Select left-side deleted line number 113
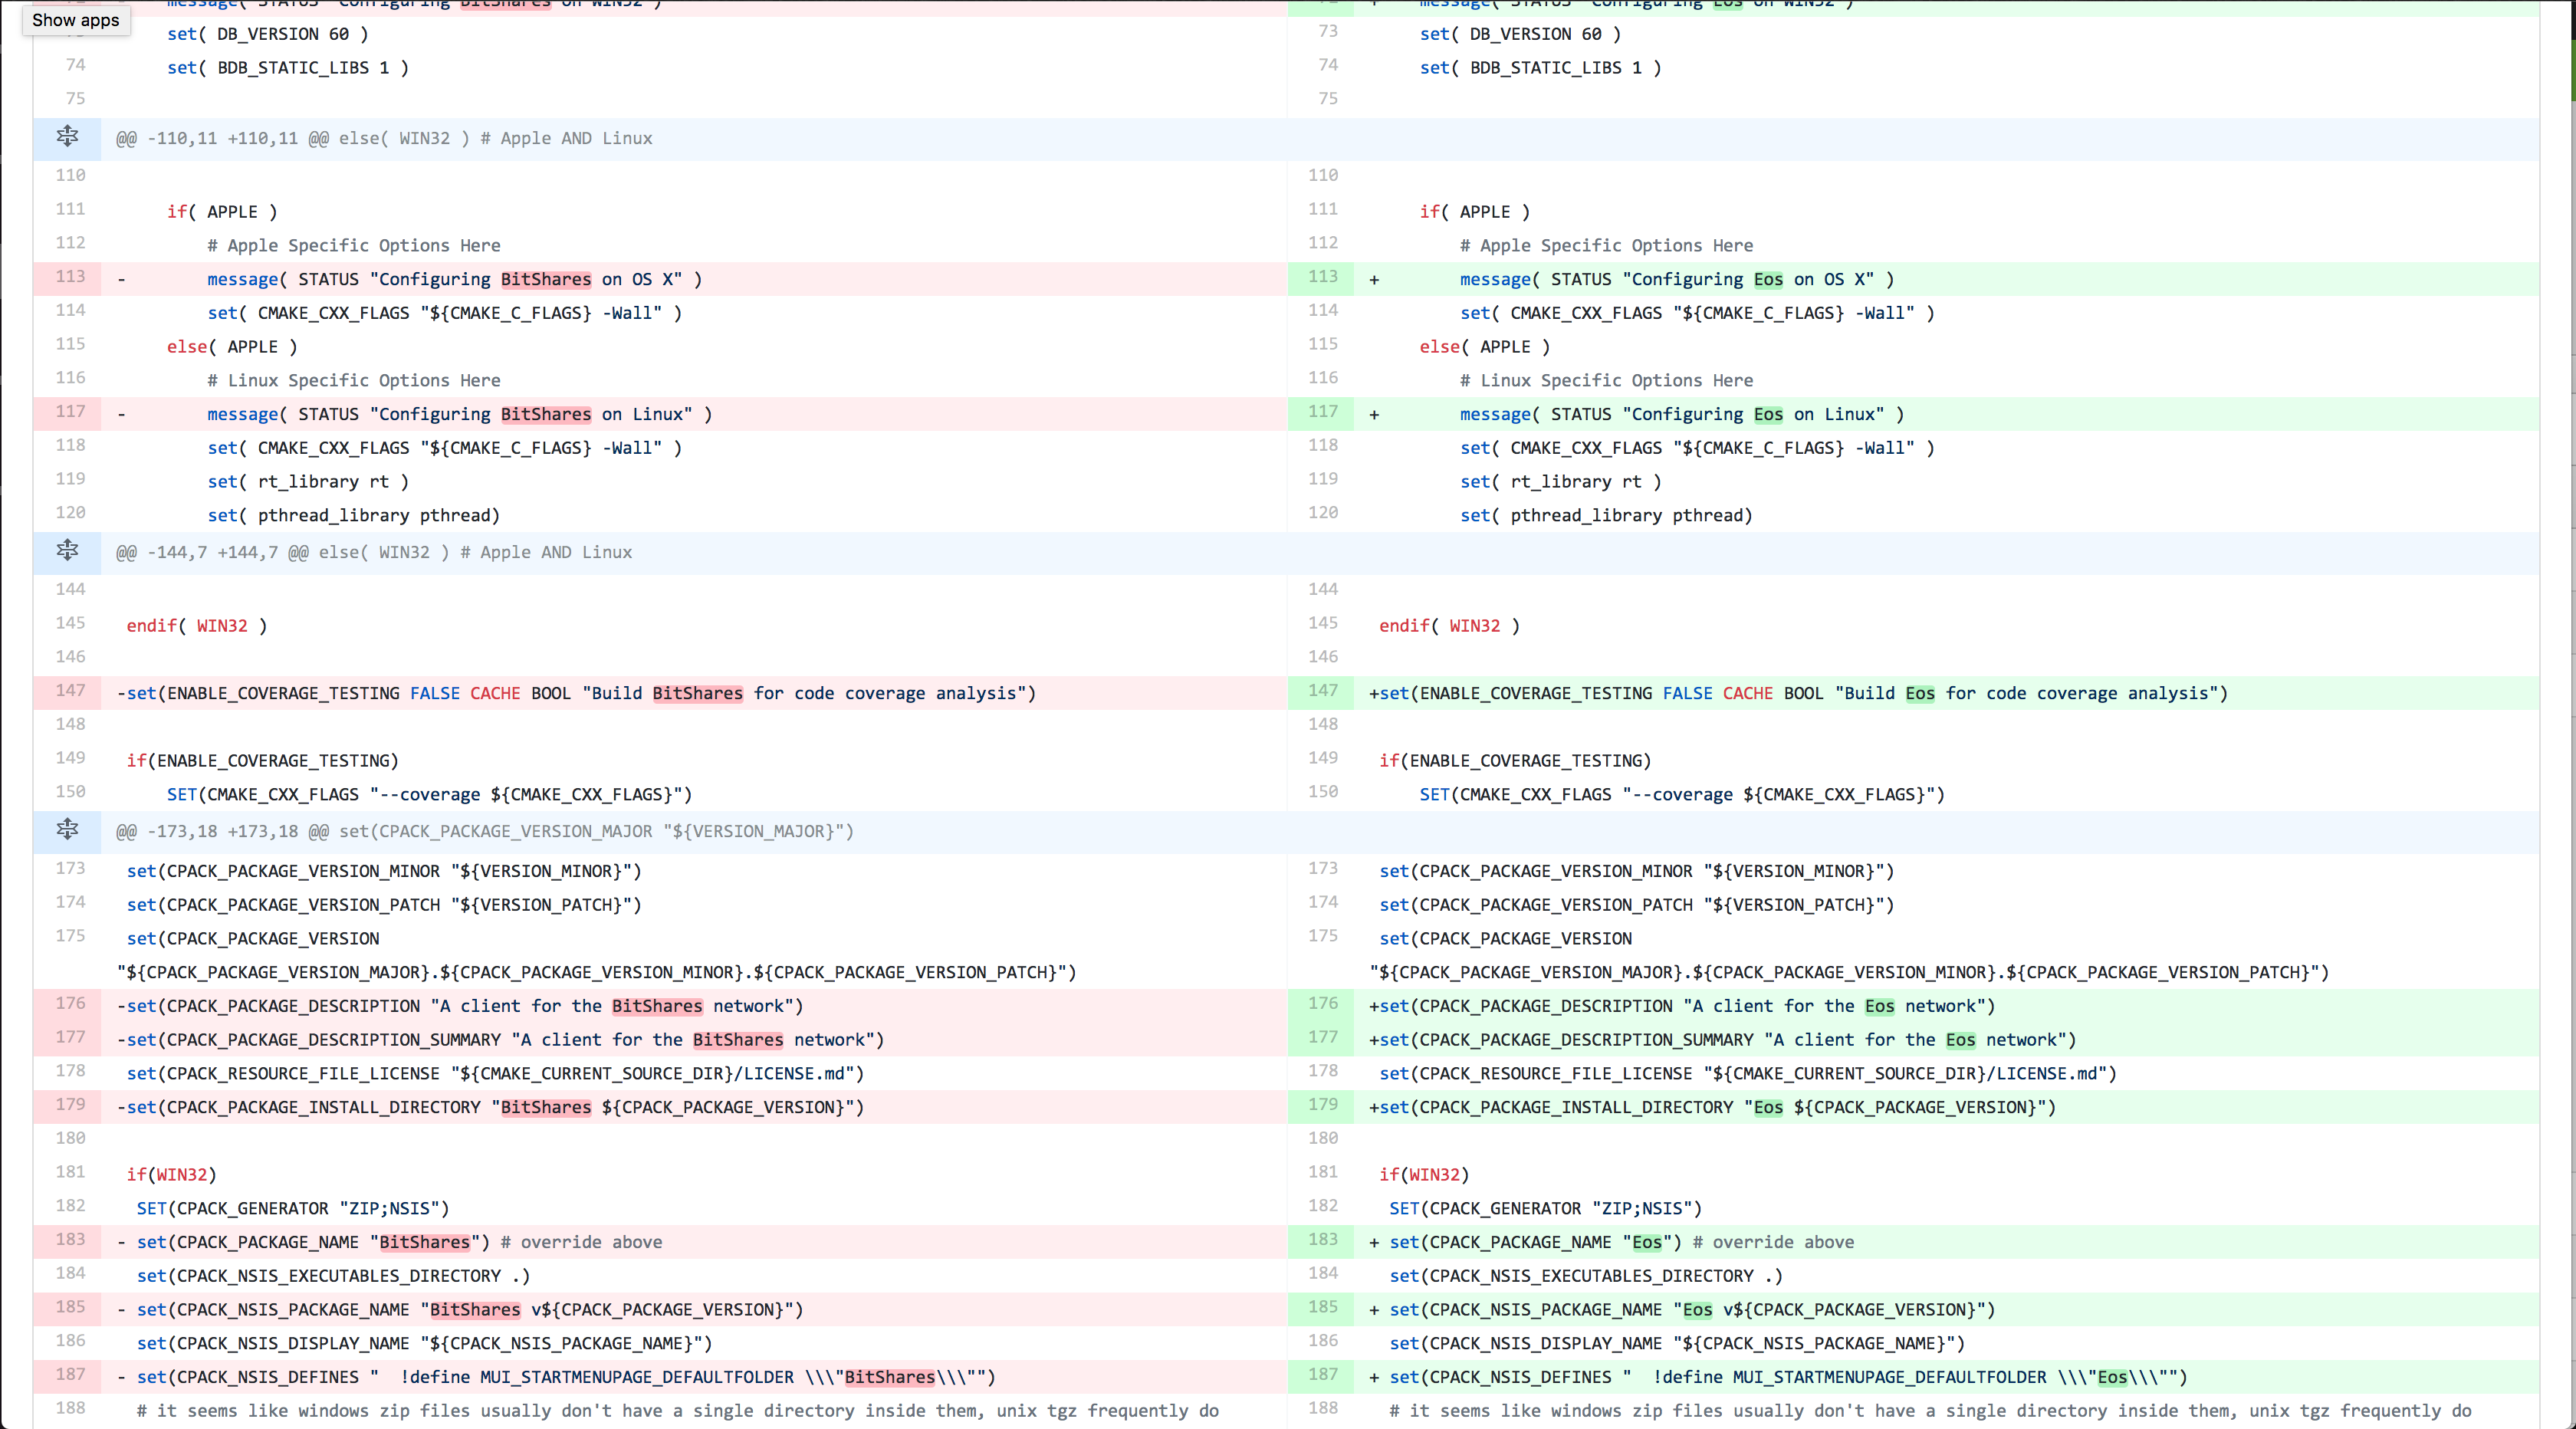 click(70, 277)
